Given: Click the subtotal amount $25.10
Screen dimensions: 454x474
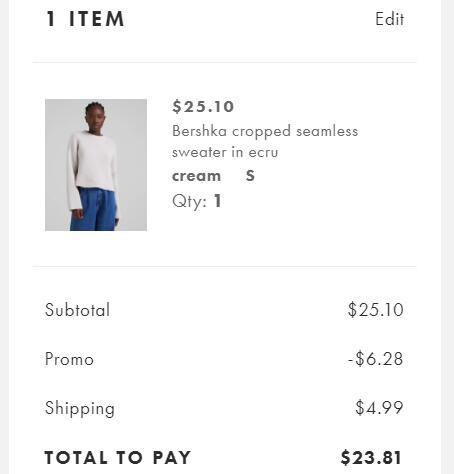Looking at the screenshot, I should pos(376,310).
